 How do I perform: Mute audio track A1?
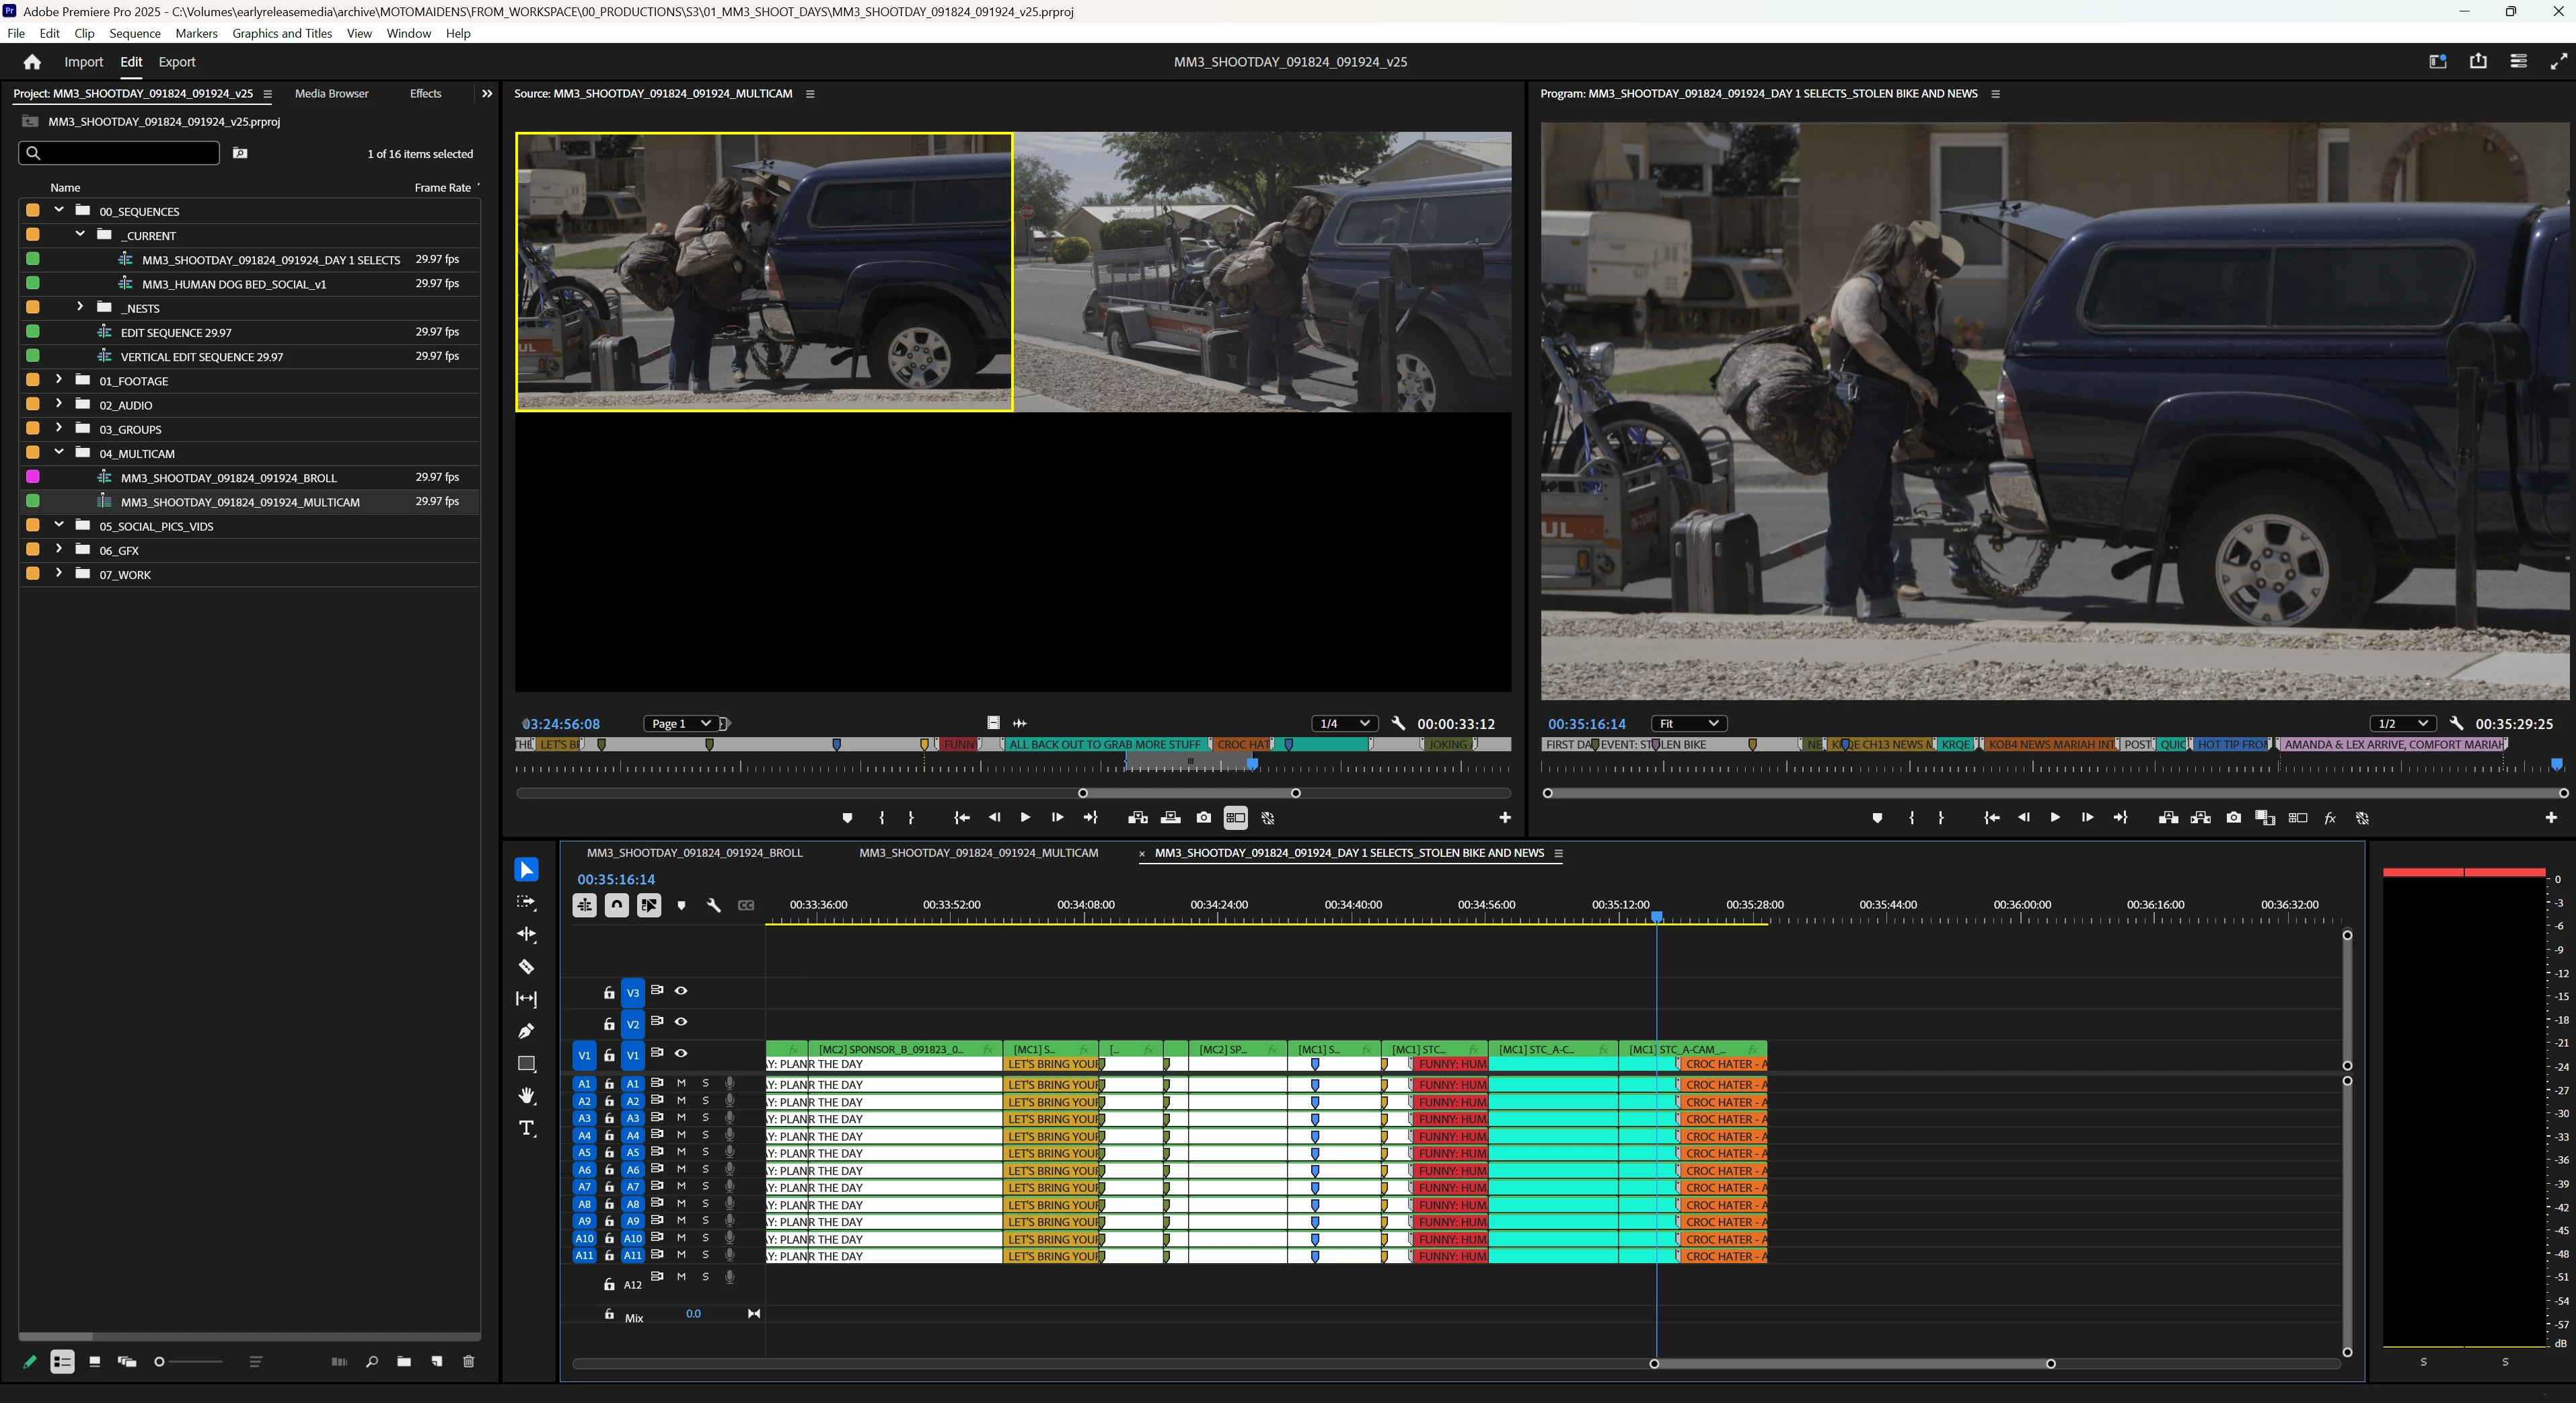681,1083
